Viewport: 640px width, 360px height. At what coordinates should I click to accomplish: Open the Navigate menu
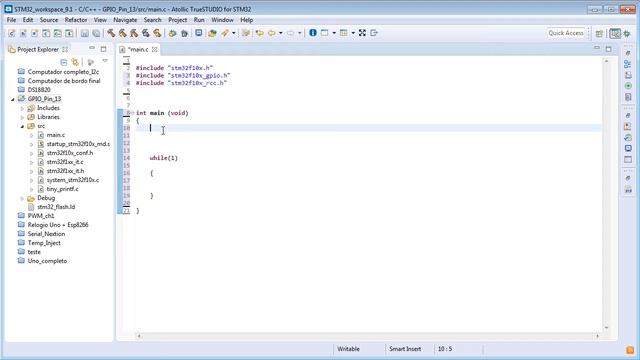tap(125, 20)
